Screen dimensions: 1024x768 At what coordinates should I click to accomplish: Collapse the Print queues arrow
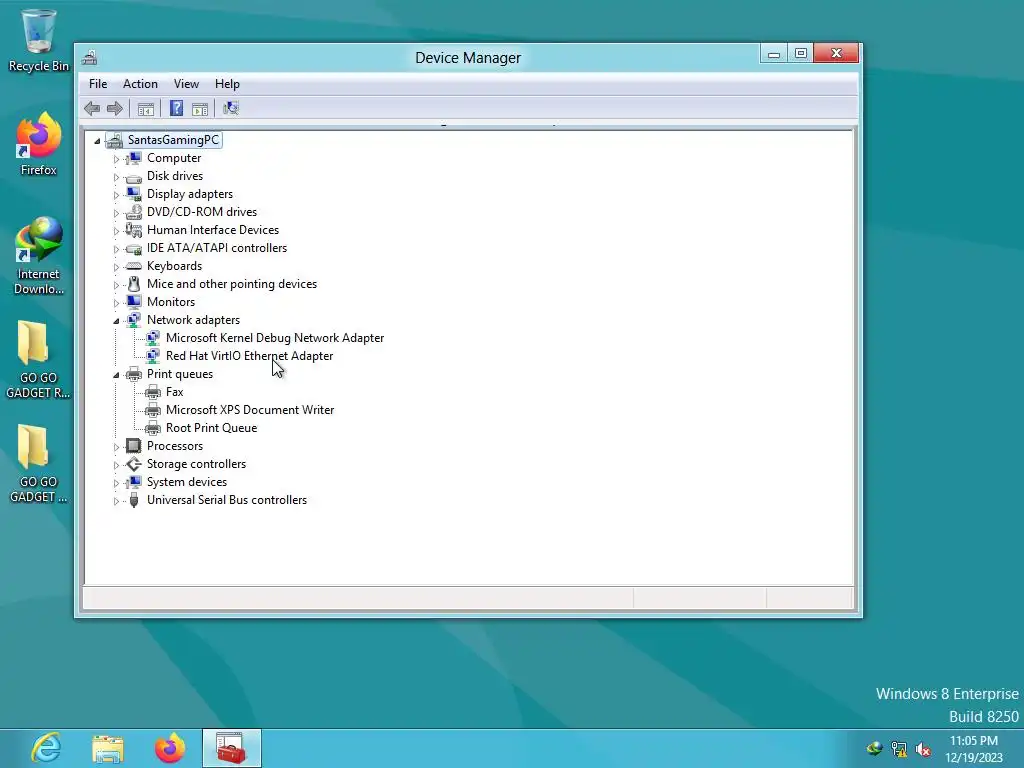pos(116,375)
